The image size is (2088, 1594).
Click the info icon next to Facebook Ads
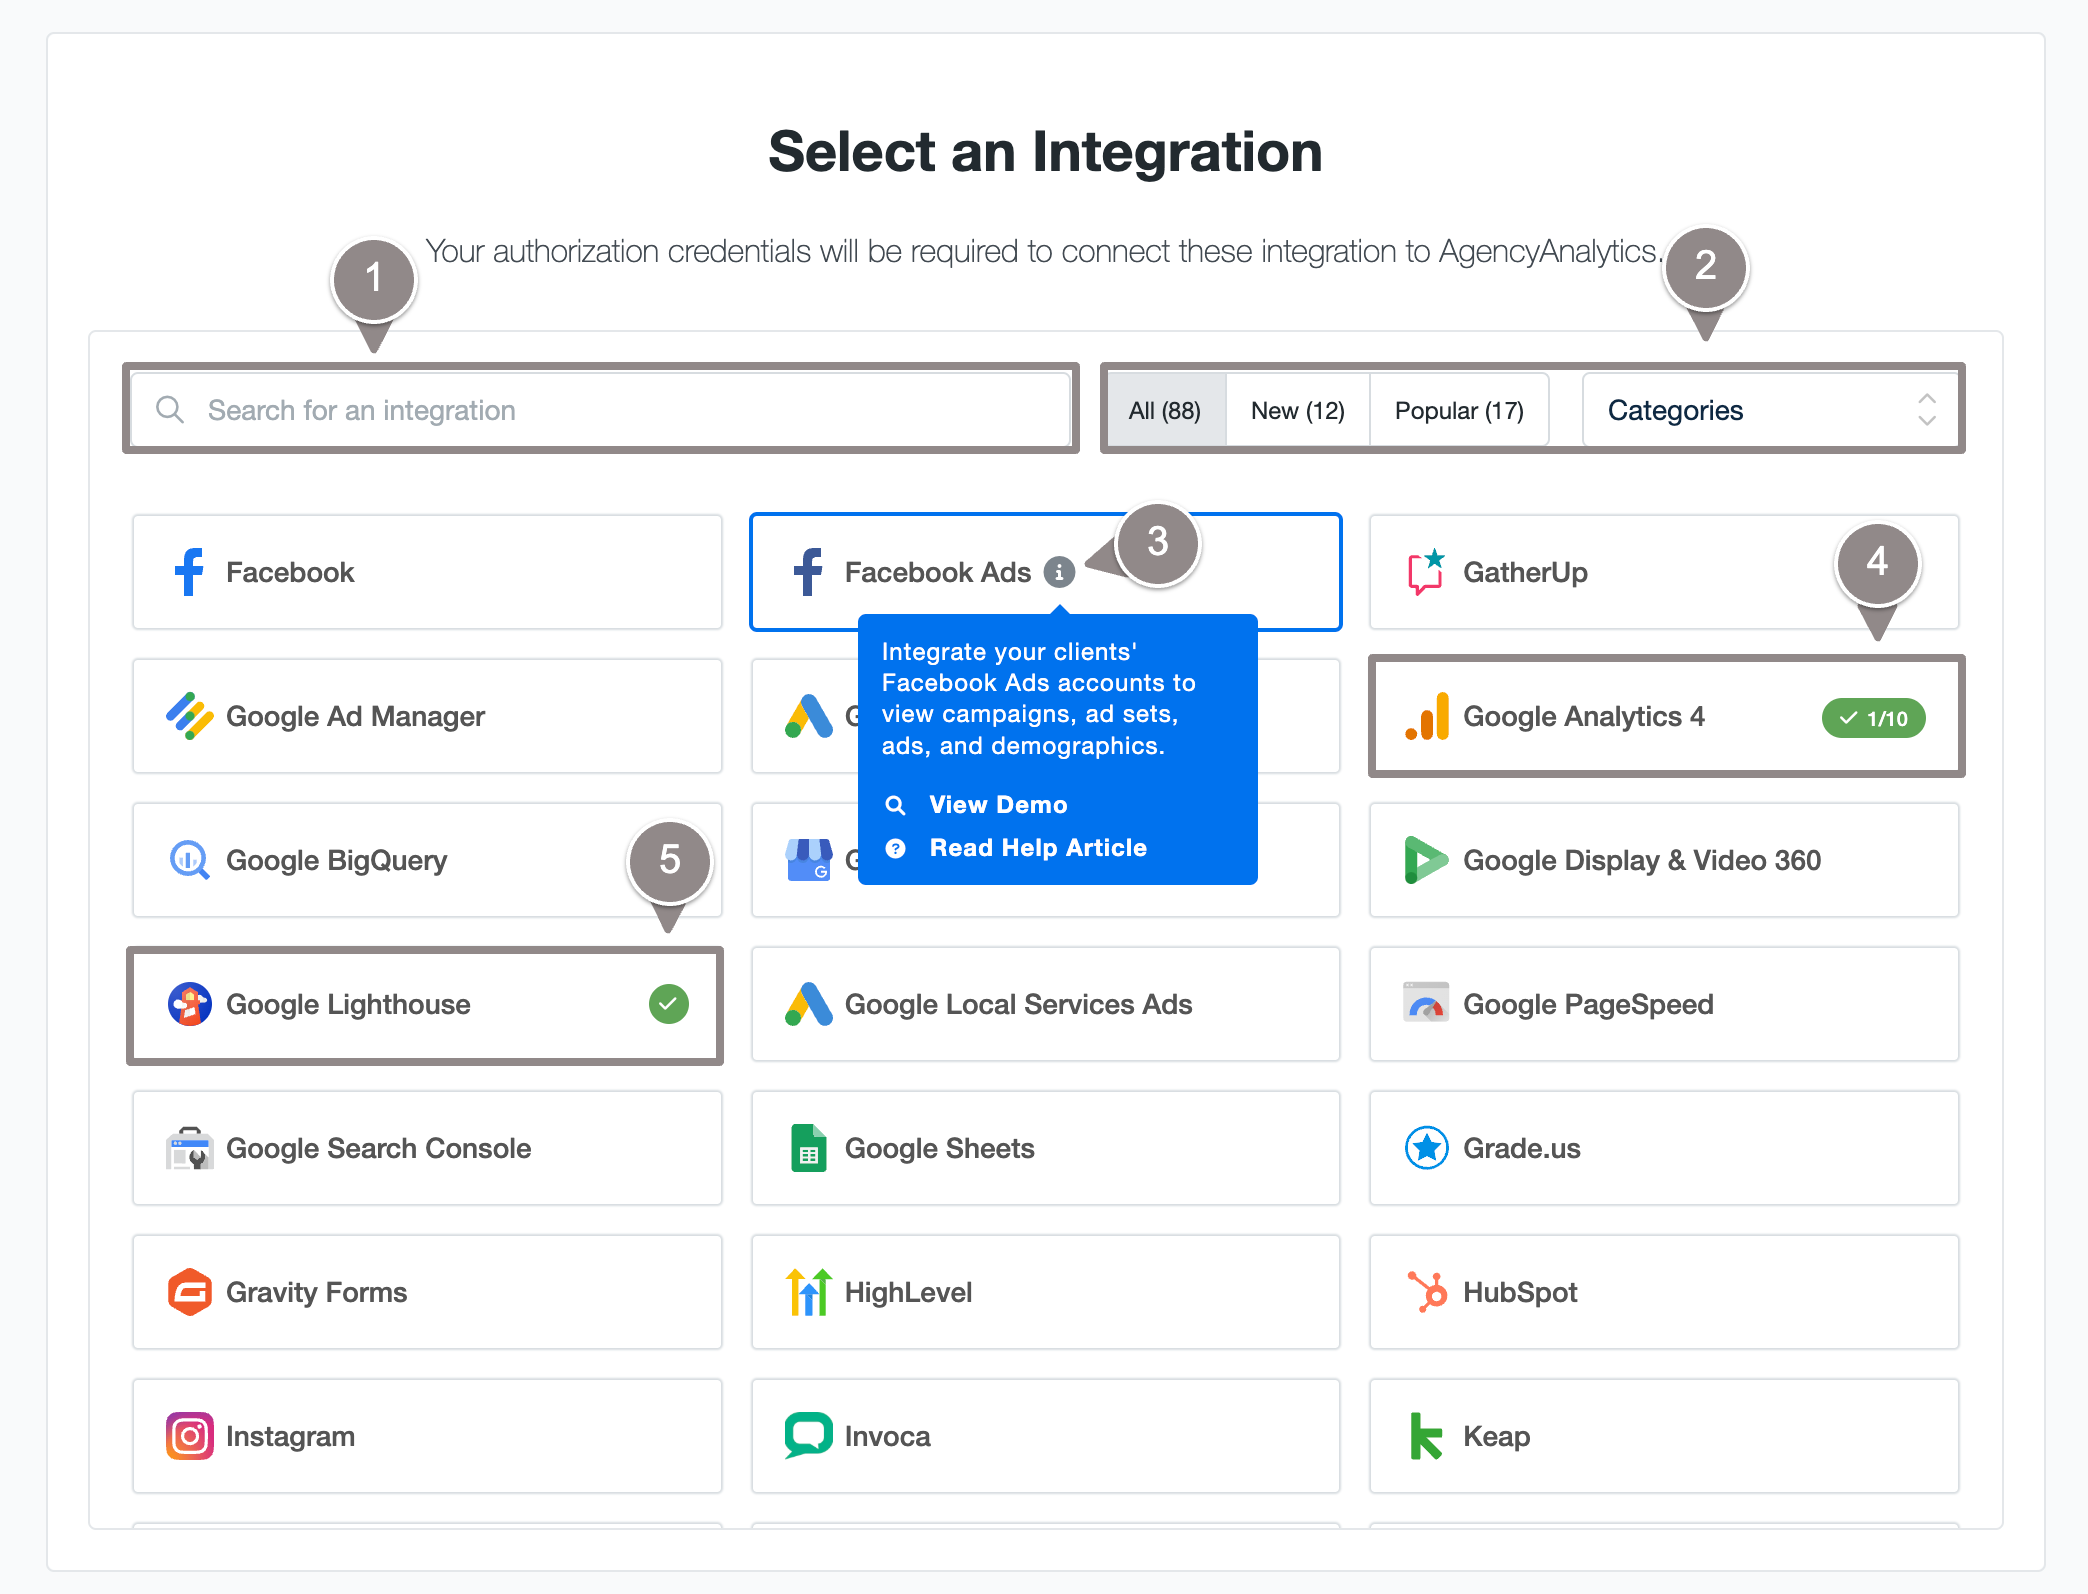(1060, 572)
